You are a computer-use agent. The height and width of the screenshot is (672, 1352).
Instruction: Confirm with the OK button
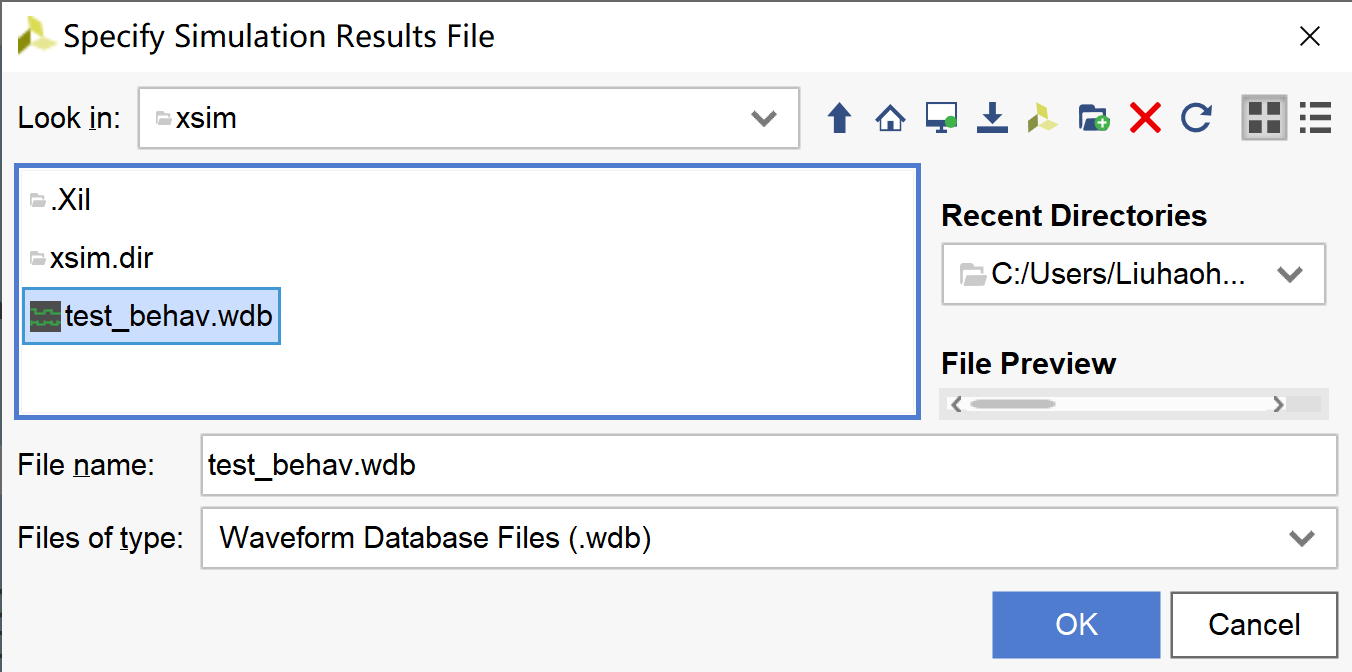click(1076, 625)
